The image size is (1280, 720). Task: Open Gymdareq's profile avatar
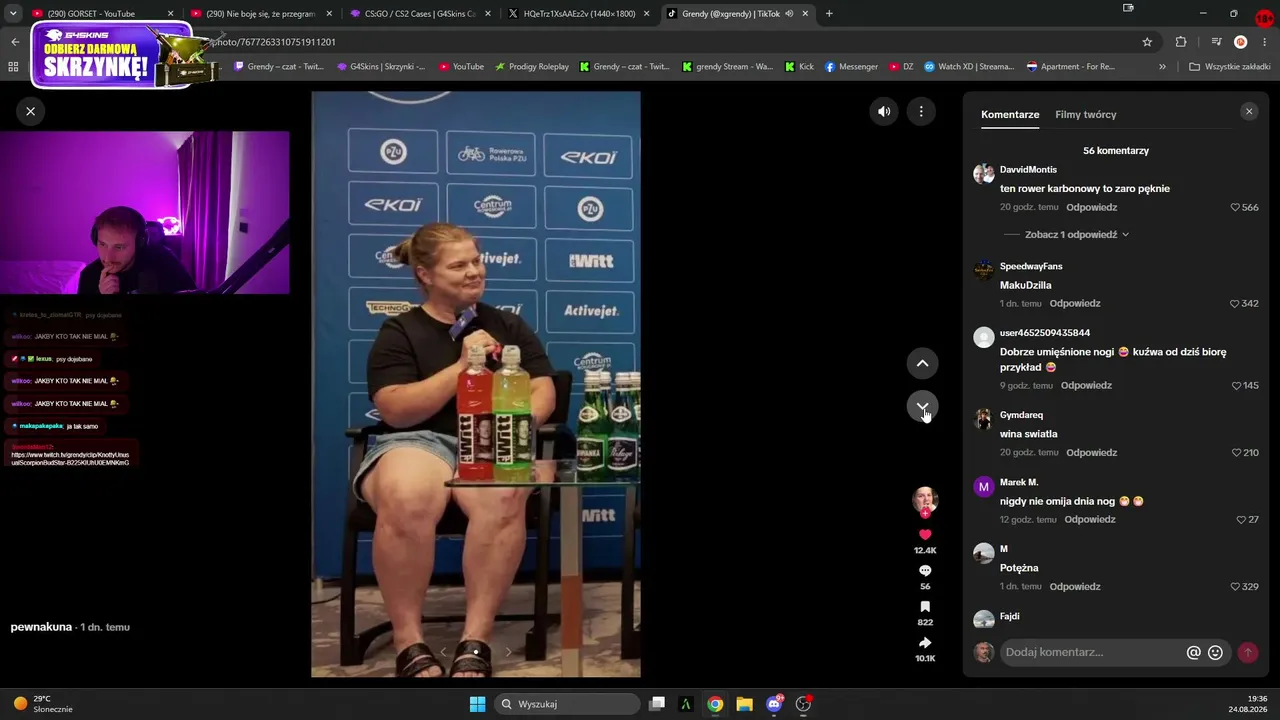pyautogui.click(x=984, y=419)
